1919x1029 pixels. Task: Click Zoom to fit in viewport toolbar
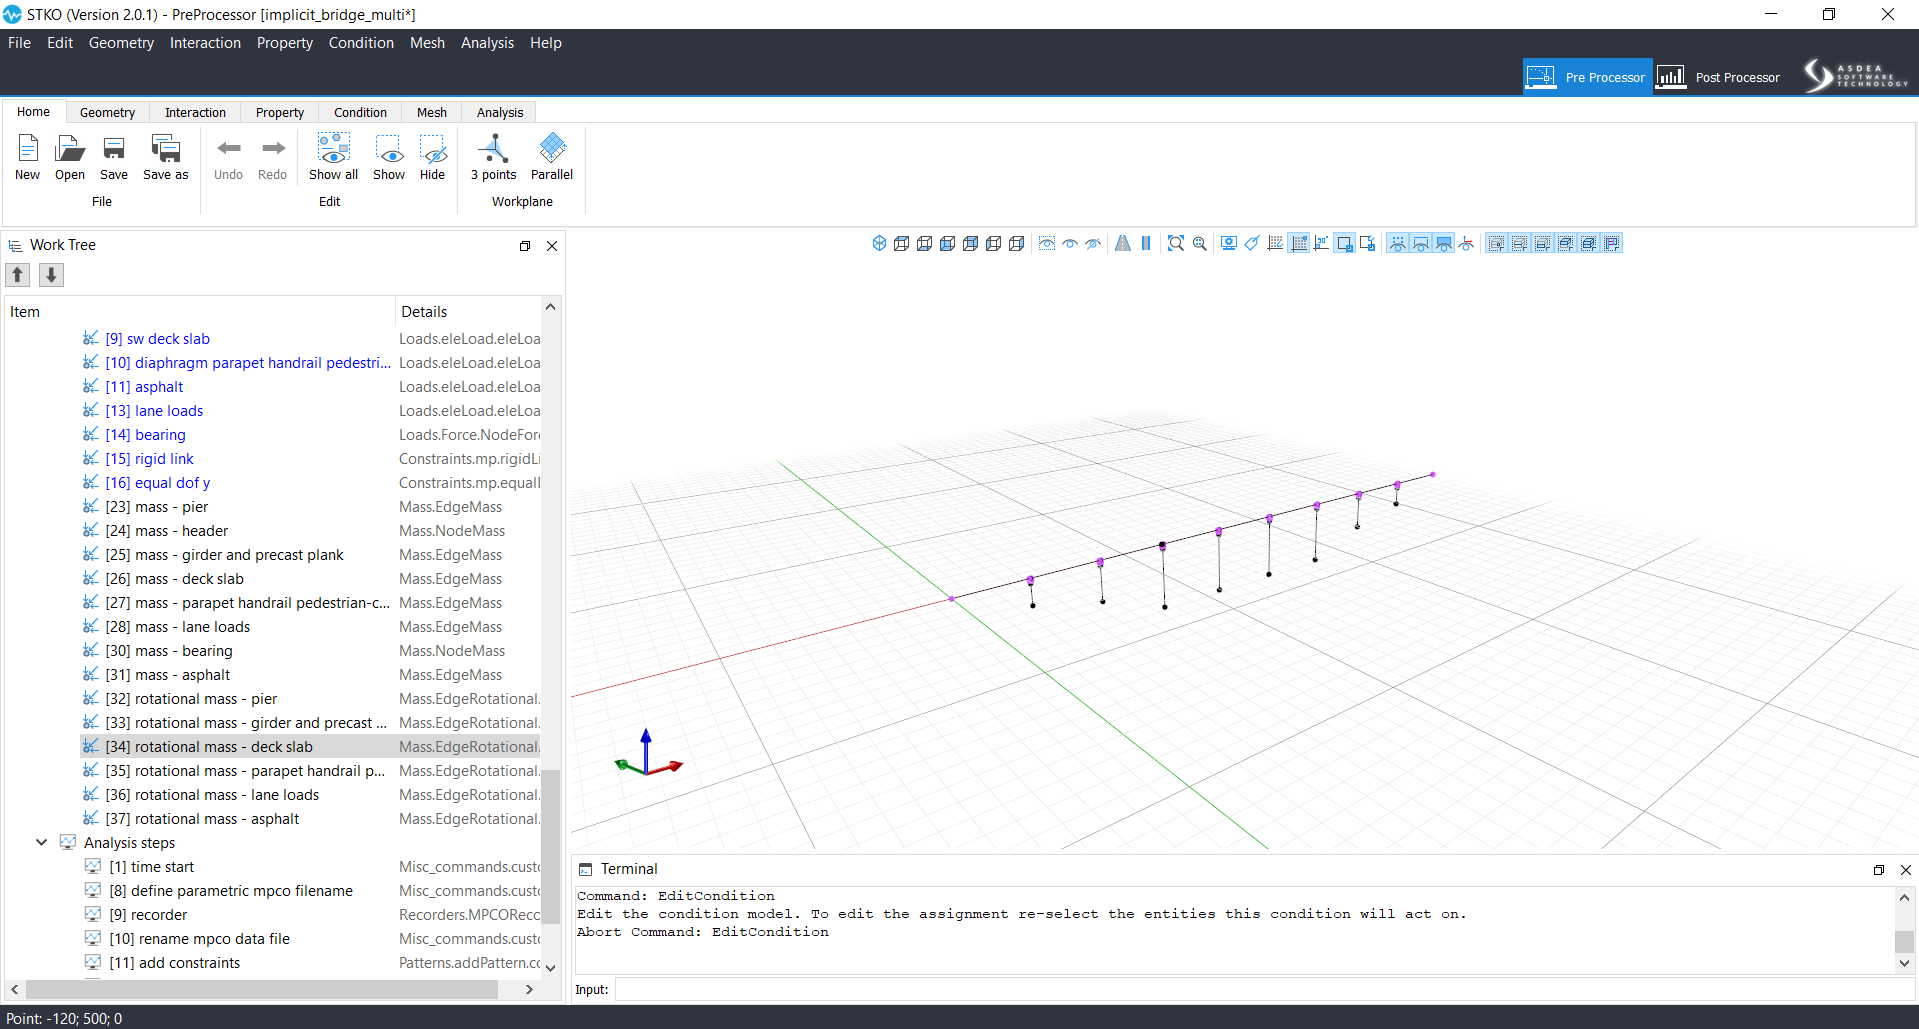click(x=1176, y=243)
